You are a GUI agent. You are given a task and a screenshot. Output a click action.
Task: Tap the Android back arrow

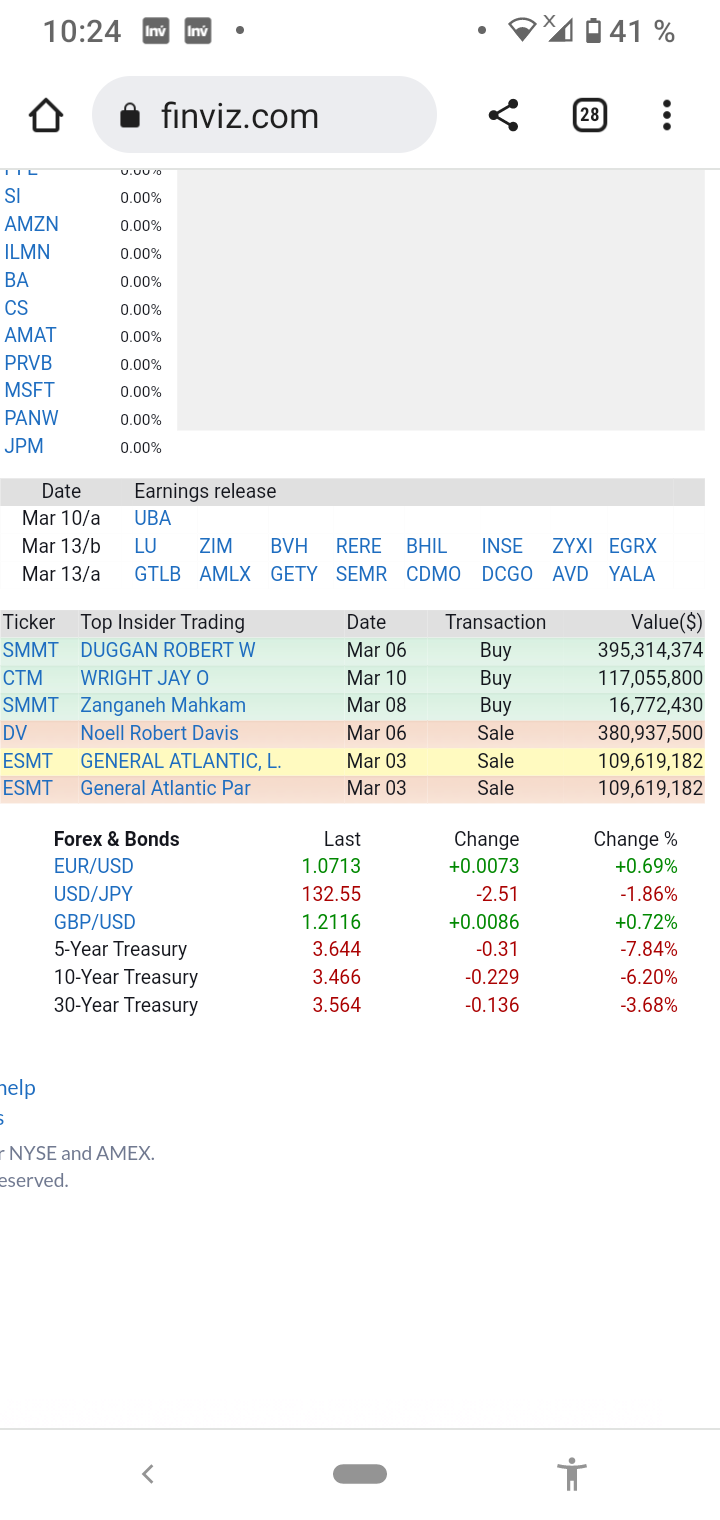(148, 1474)
